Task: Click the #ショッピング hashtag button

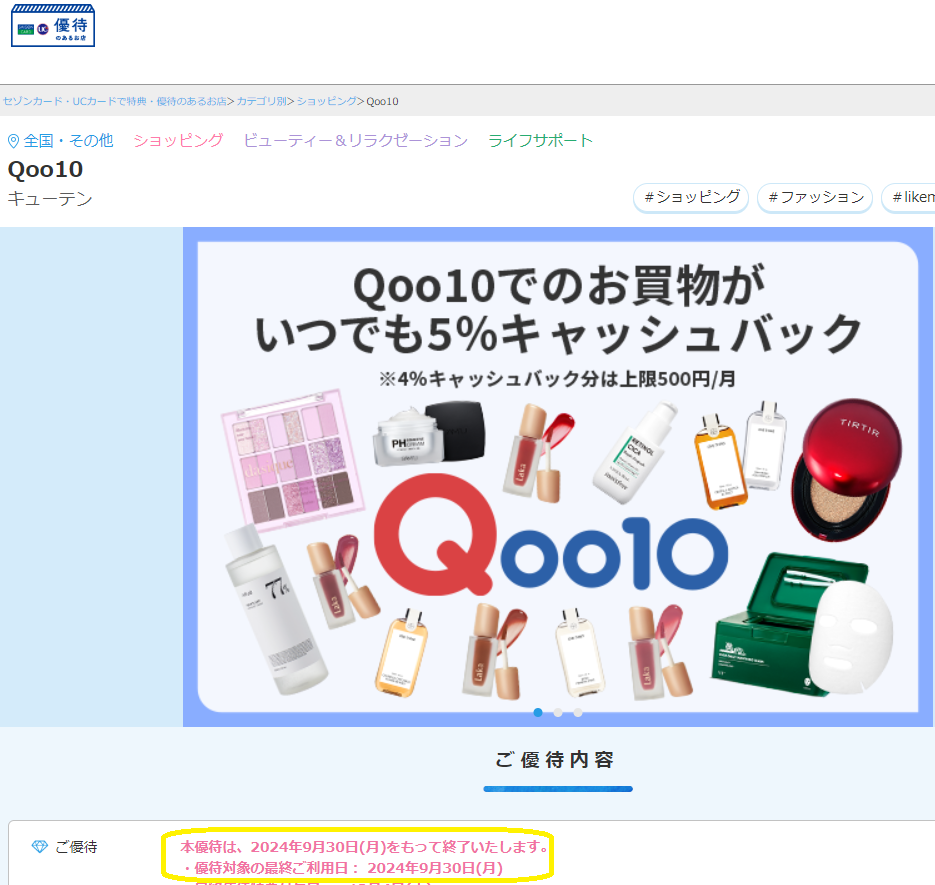Action: pyautogui.click(x=691, y=197)
